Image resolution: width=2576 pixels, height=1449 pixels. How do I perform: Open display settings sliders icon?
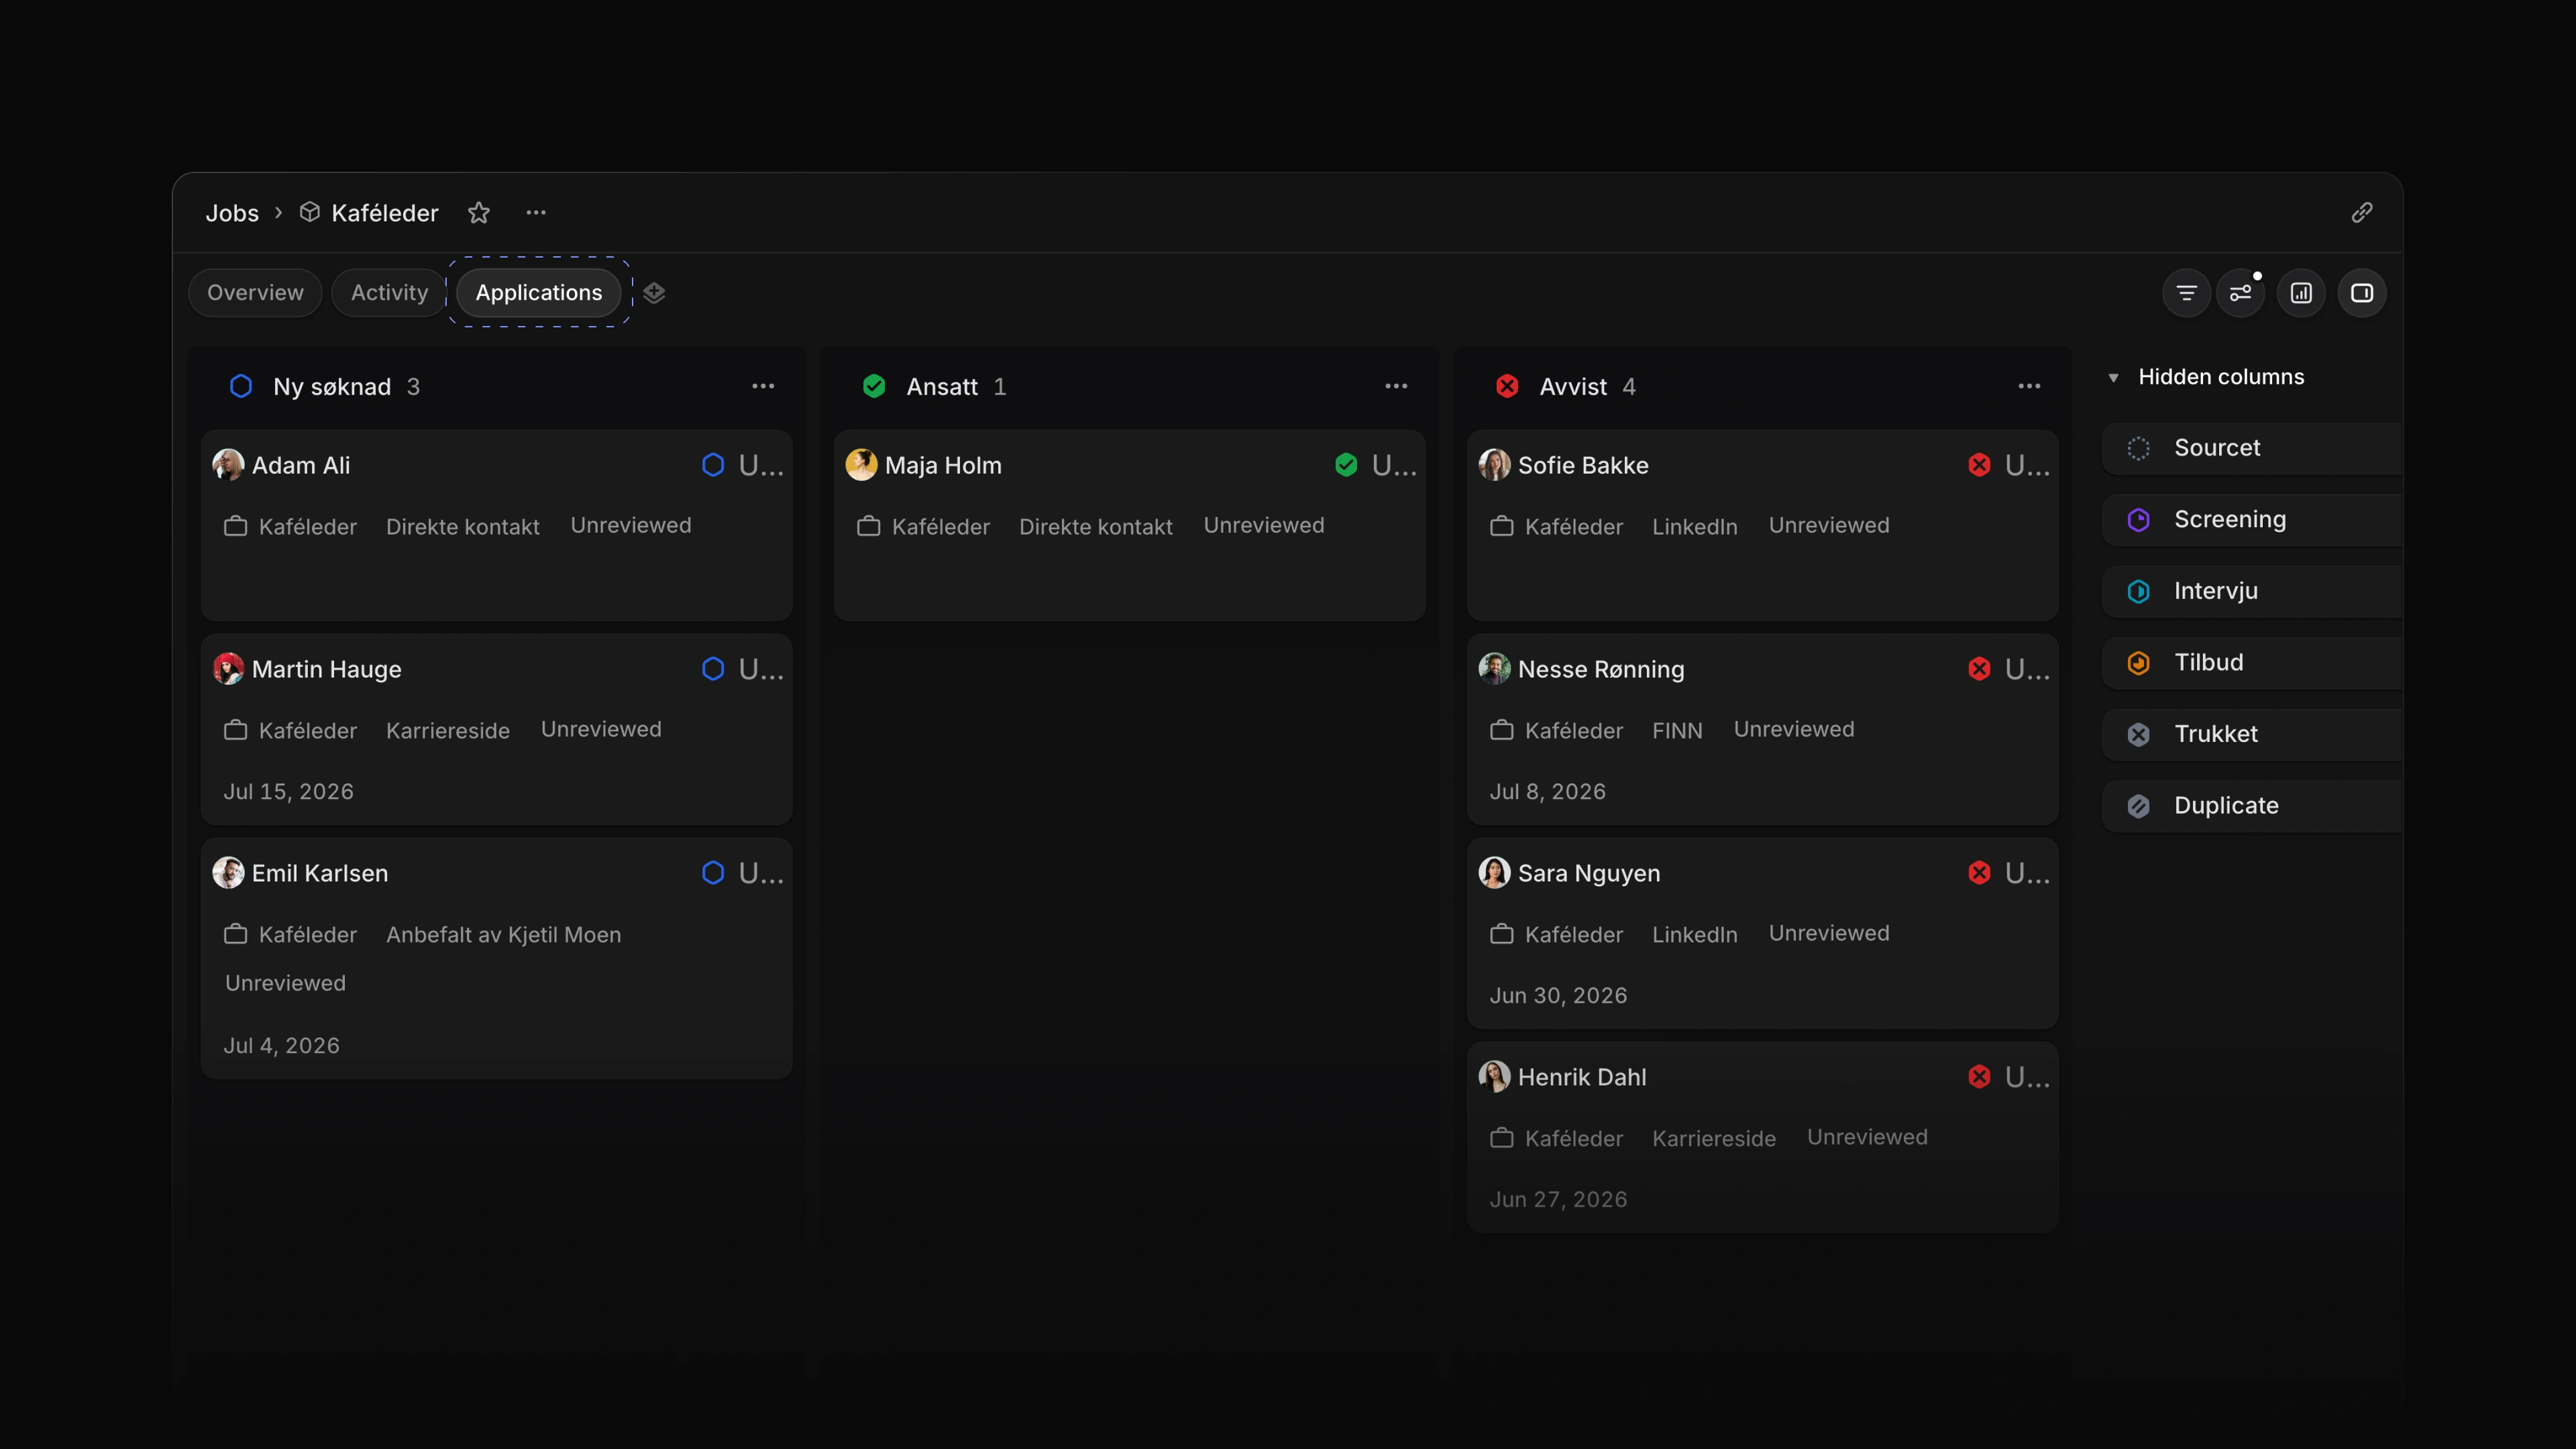[x=2241, y=293]
